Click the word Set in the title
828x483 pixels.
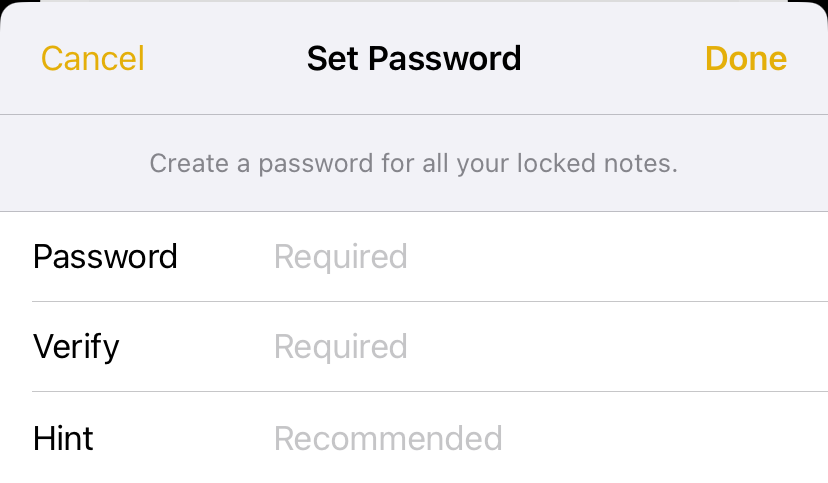click(x=333, y=58)
